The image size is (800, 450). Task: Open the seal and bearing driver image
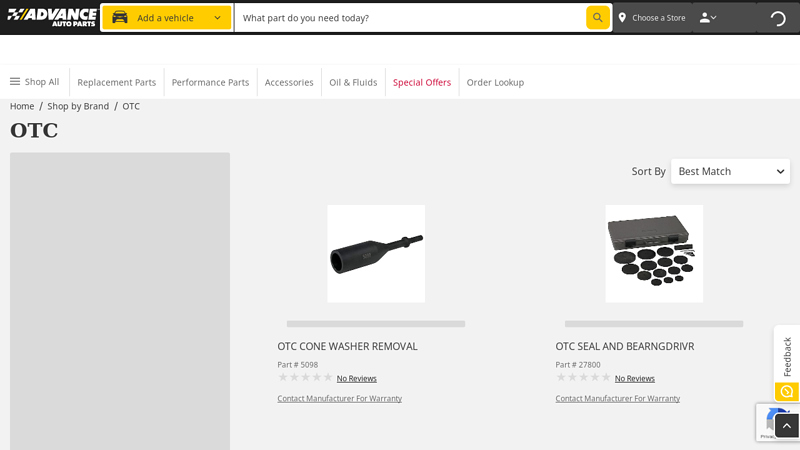coord(654,254)
